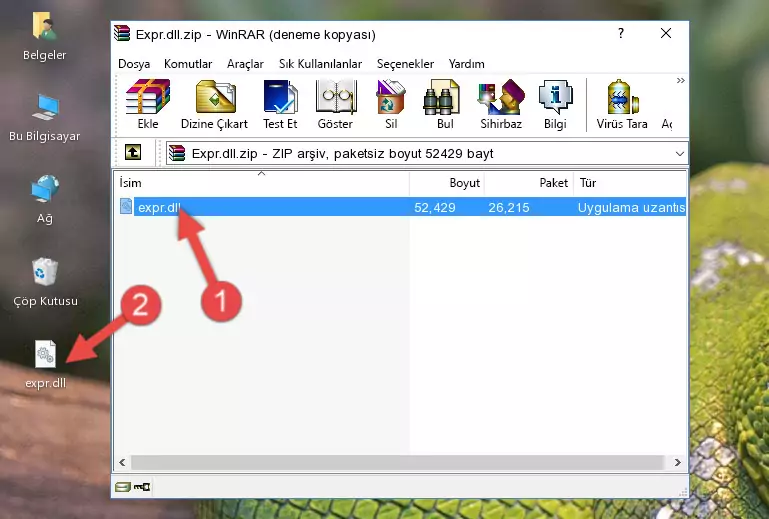
Task: Launch the Sihirbaz wizard
Action: [501, 104]
